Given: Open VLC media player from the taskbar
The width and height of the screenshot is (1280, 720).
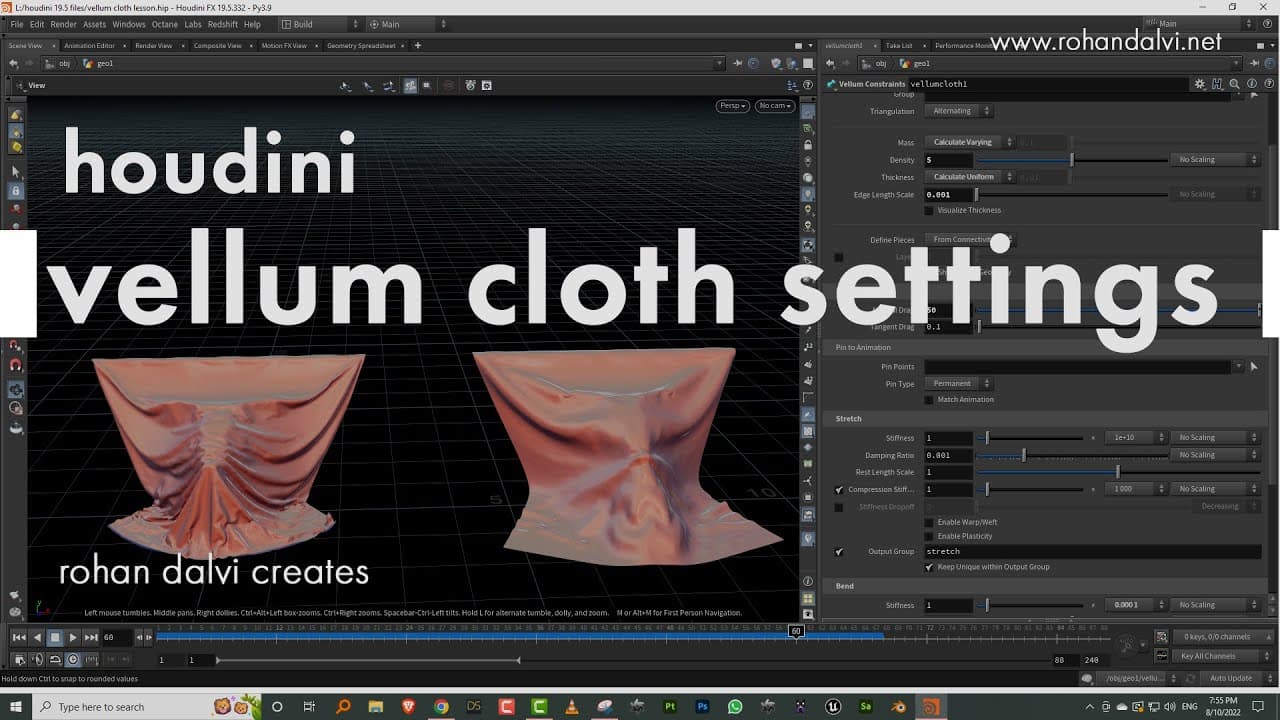Looking at the screenshot, I should tap(572, 707).
